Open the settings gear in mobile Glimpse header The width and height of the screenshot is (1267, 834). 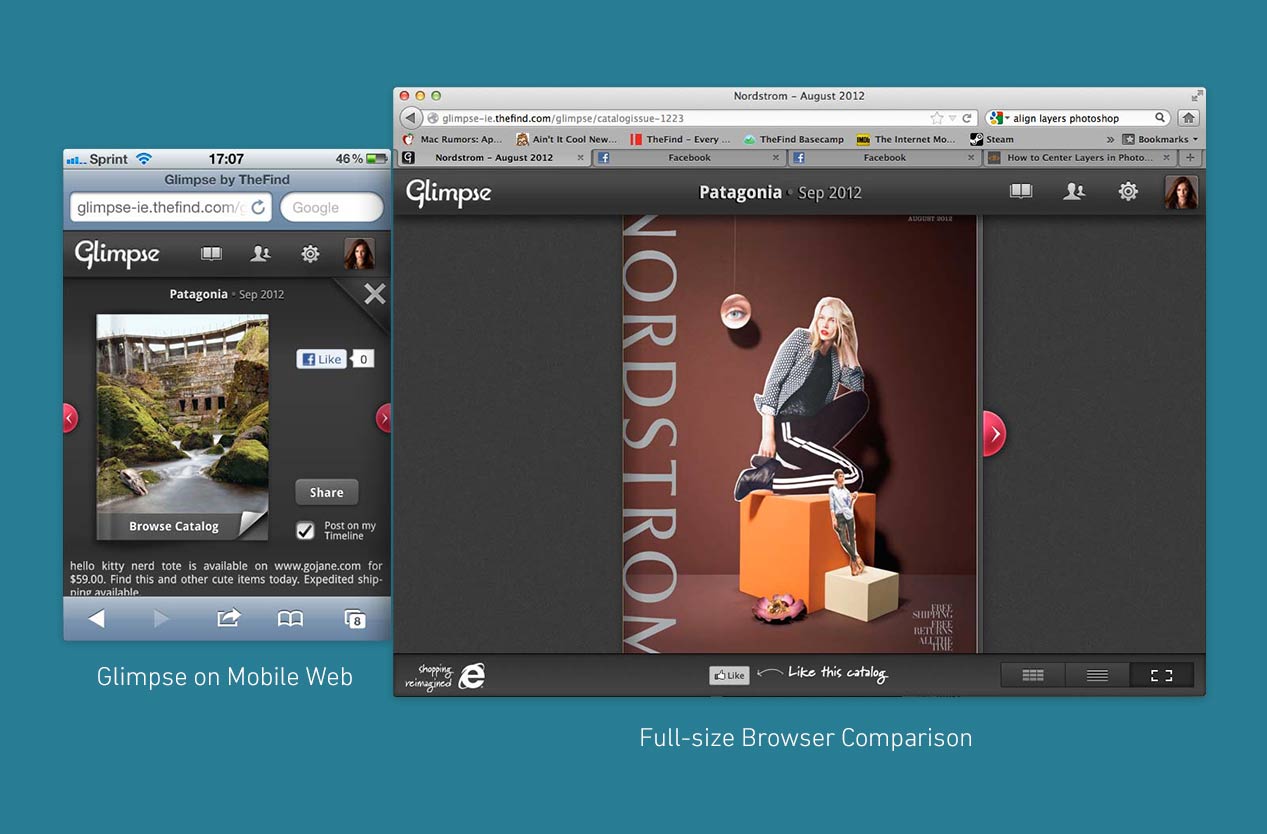click(310, 254)
